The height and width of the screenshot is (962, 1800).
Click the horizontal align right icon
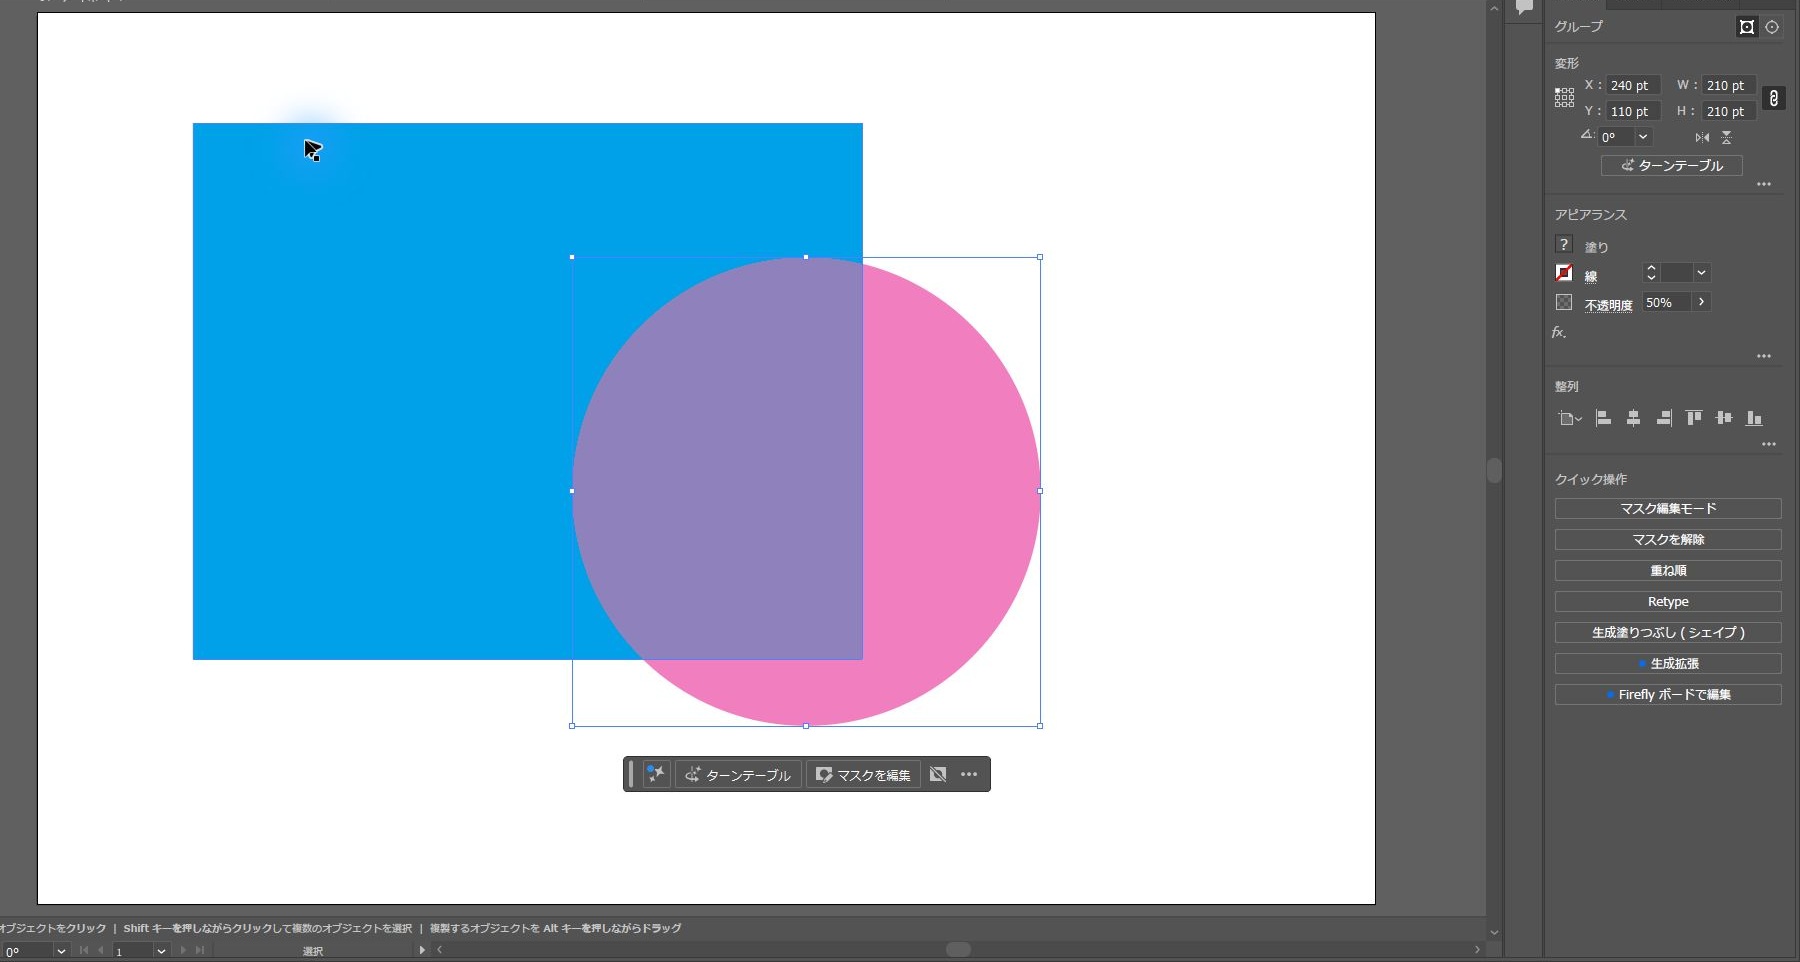click(x=1664, y=418)
